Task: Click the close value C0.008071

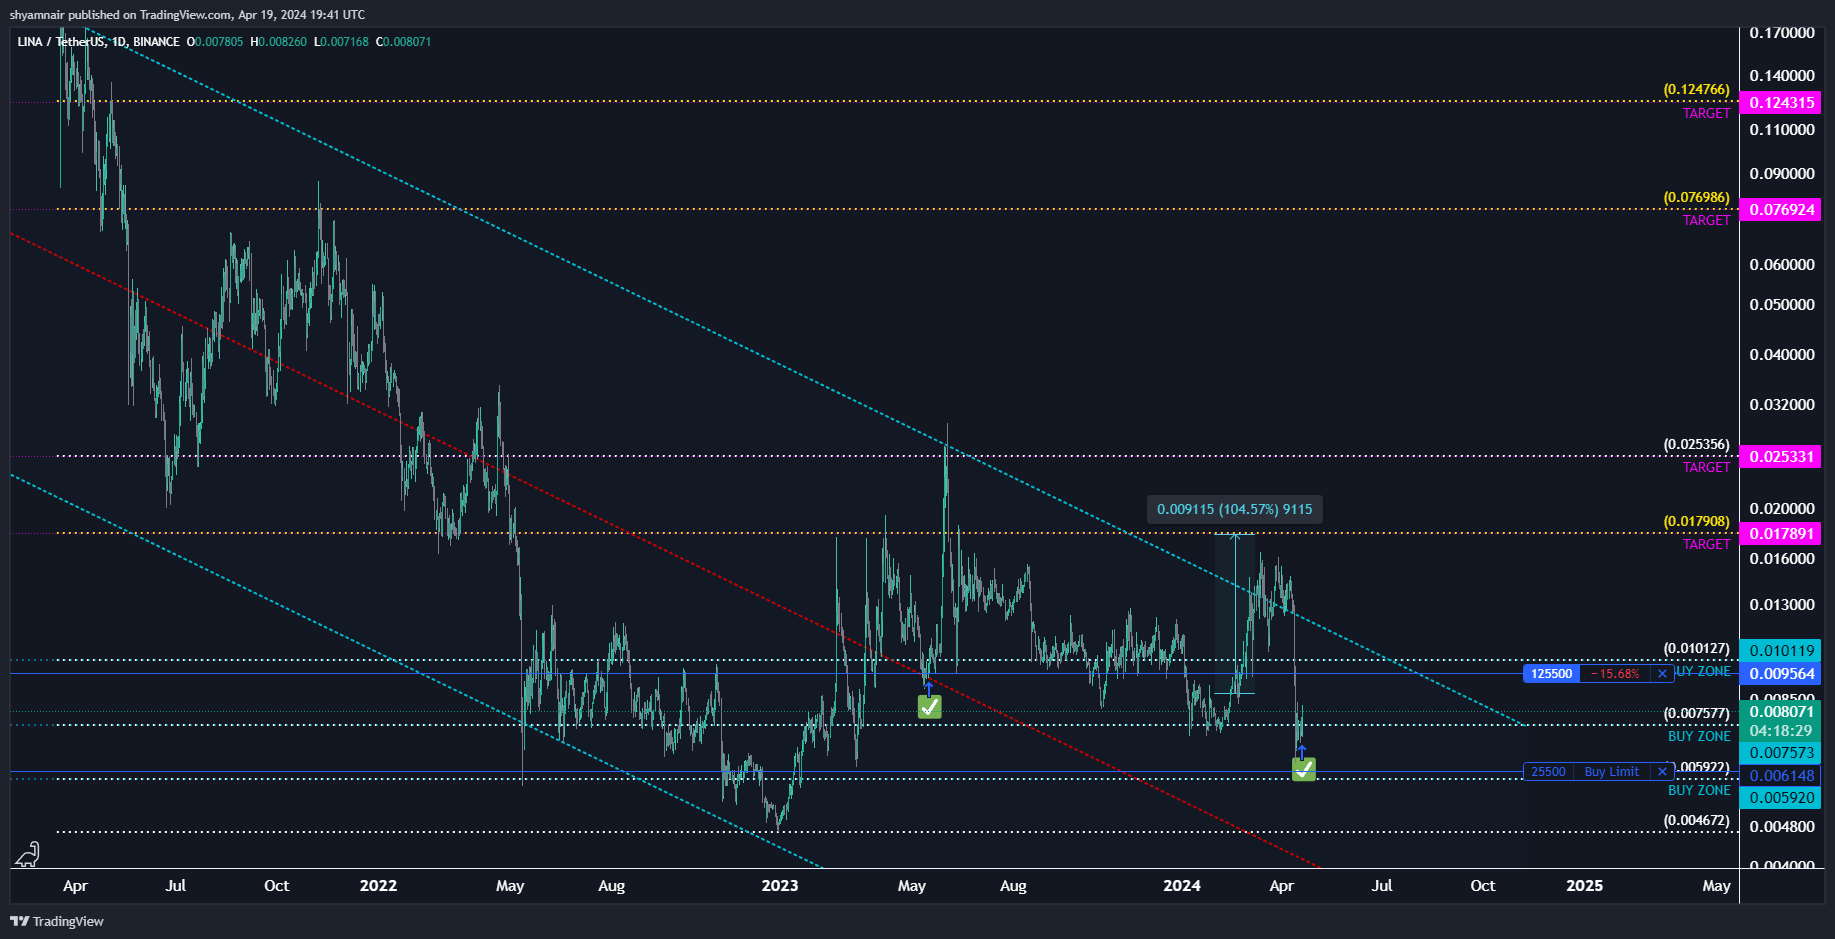Action: coord(403,42)
